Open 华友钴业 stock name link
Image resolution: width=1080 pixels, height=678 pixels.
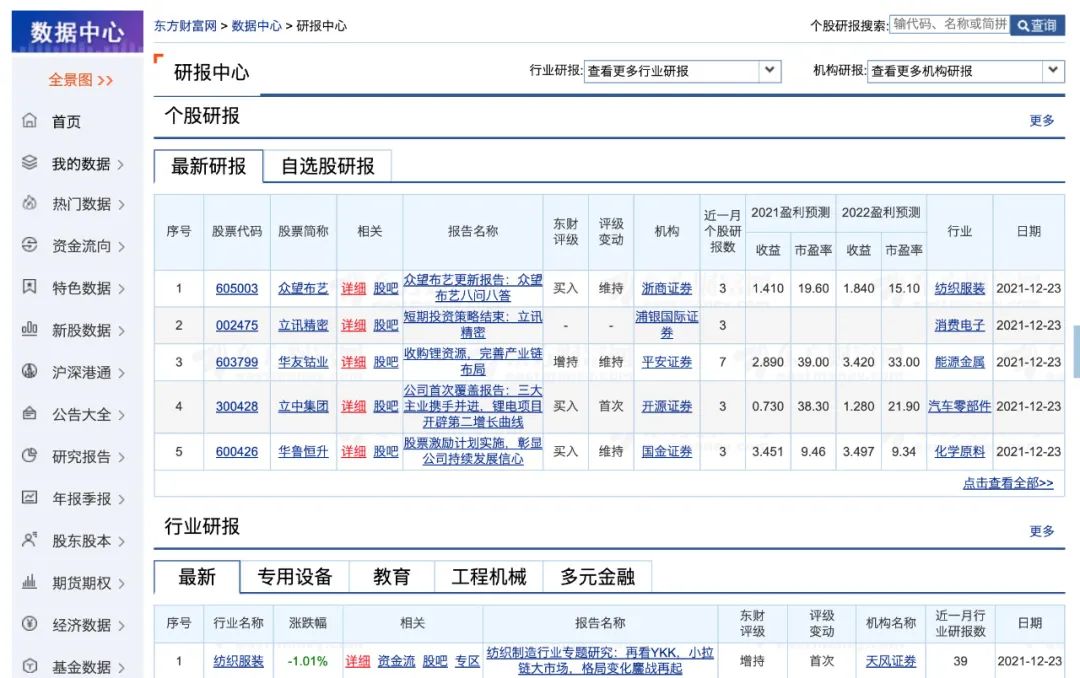click(x=303, y=362)
